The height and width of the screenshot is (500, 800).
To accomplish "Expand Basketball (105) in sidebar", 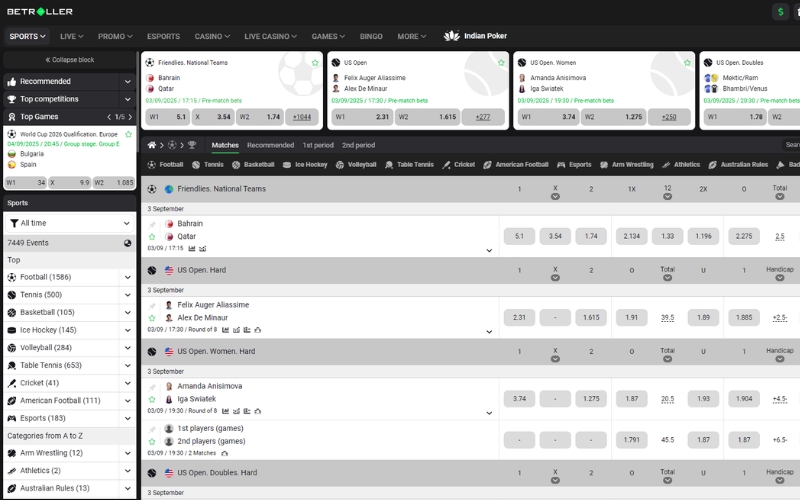I will [128, 312].
